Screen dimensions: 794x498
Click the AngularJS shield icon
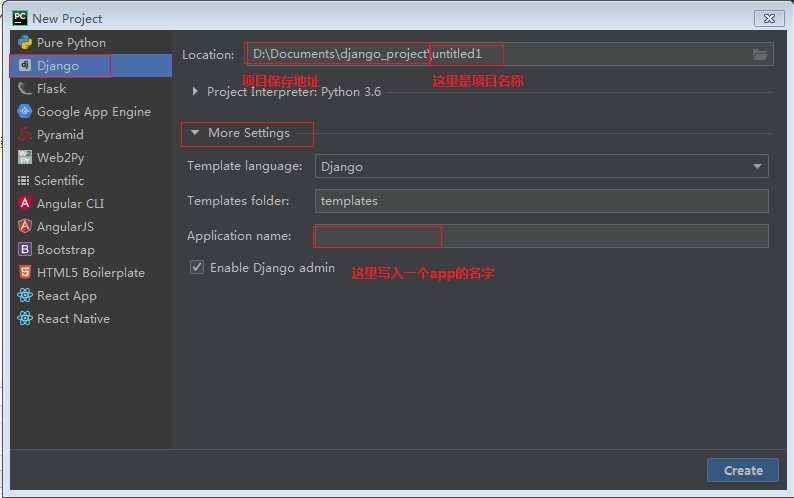pyautogui.click(x=24, y=226)
